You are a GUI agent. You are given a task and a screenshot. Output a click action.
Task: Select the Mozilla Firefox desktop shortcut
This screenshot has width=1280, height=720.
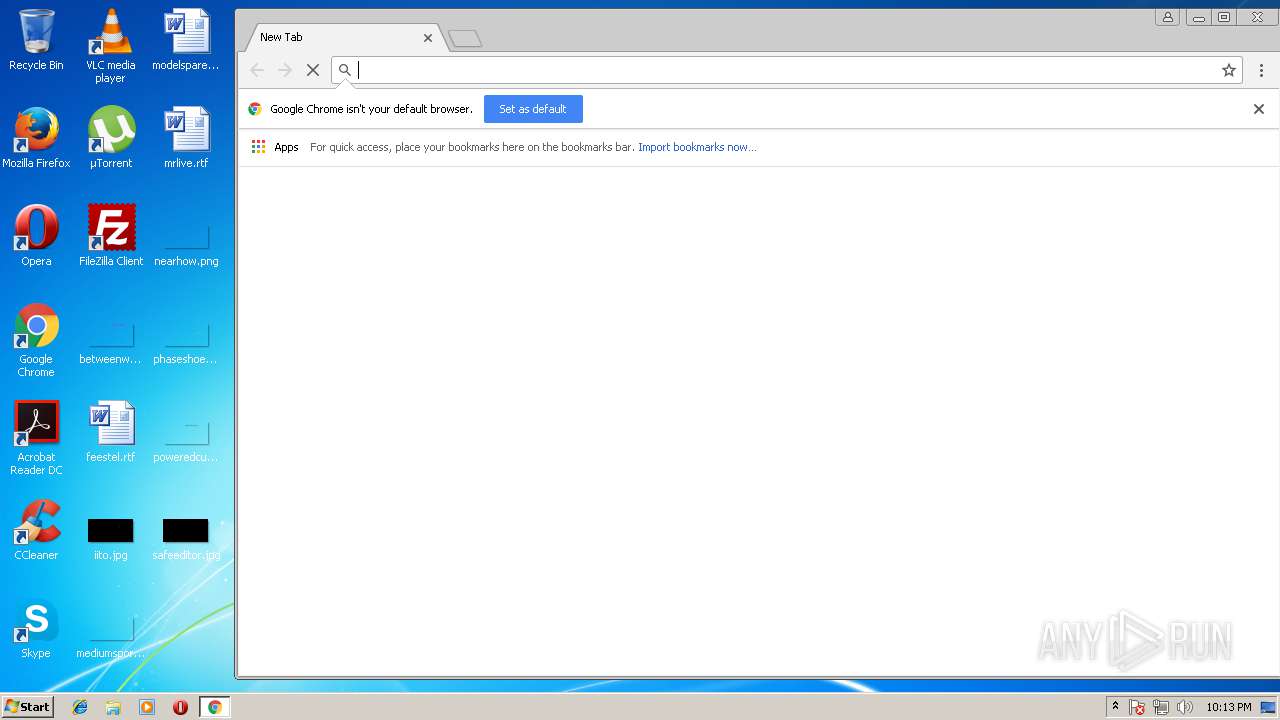click(x=36, y=138)
